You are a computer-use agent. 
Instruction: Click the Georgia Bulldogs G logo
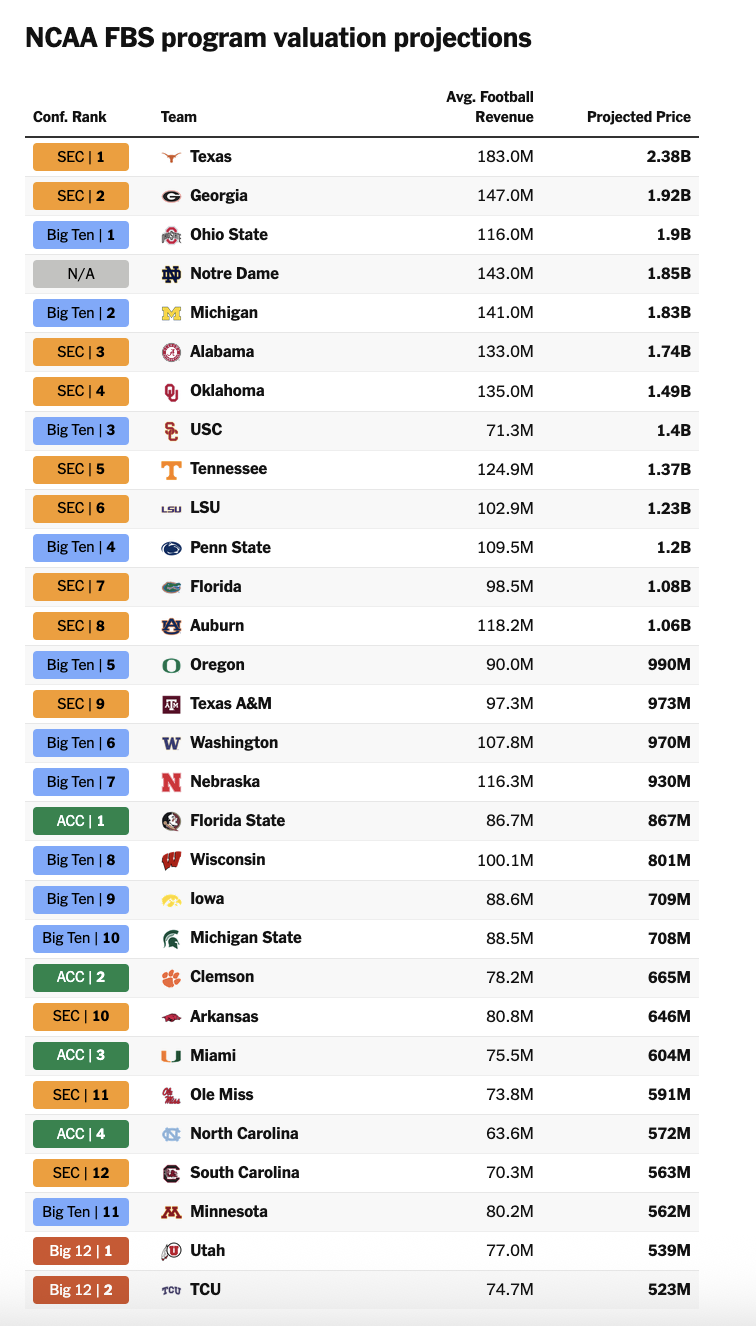[172, 196]
